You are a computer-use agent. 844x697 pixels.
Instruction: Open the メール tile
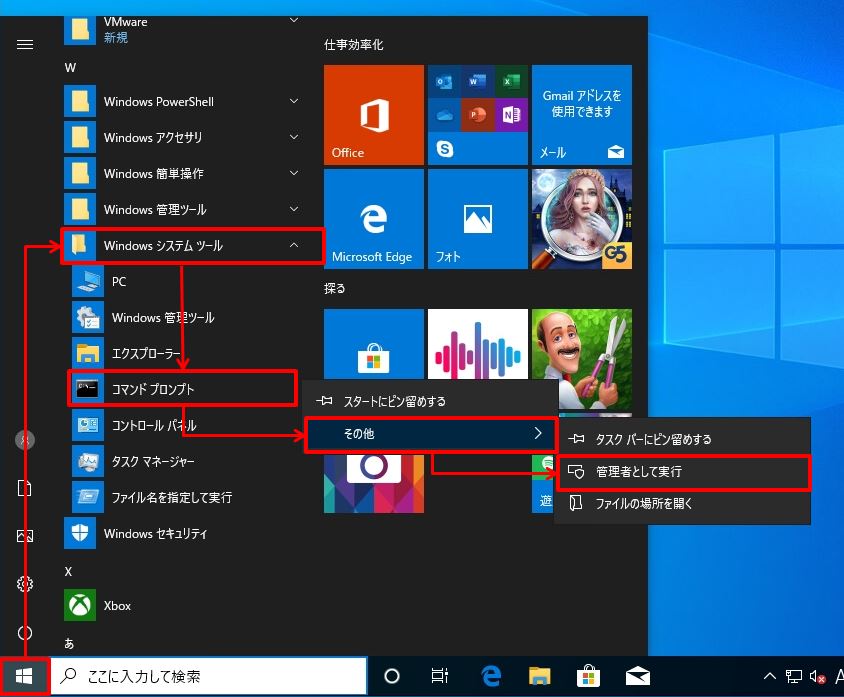(x=581, y=115)
